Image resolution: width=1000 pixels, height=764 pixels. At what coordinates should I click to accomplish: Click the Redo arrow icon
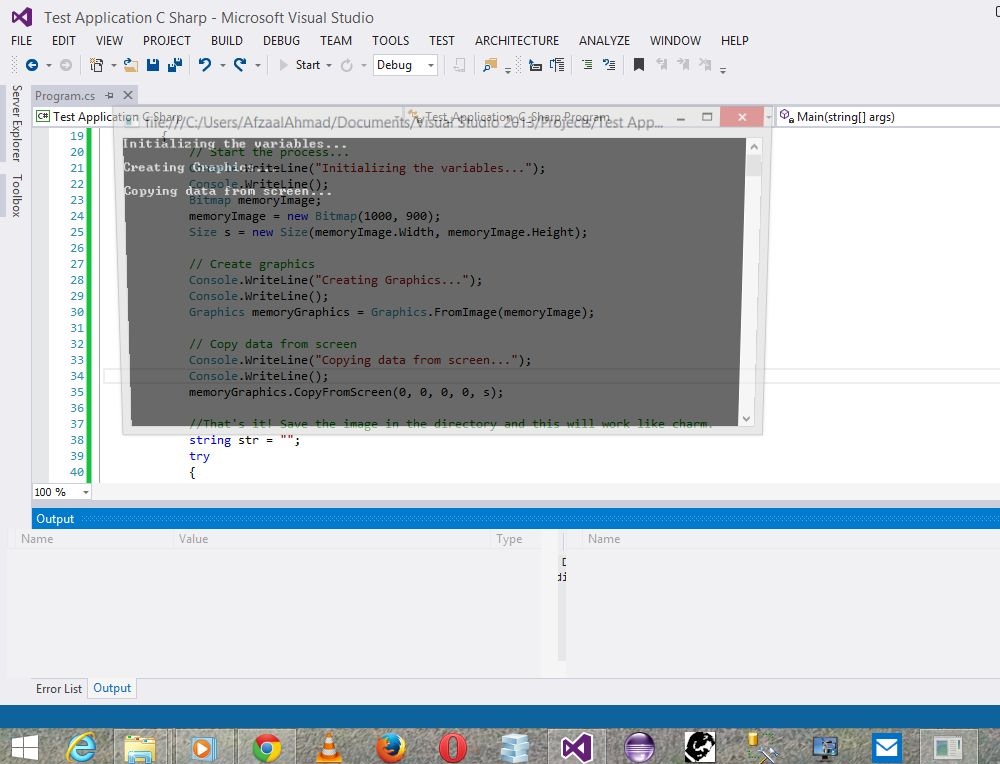click(x=240, y=65)
